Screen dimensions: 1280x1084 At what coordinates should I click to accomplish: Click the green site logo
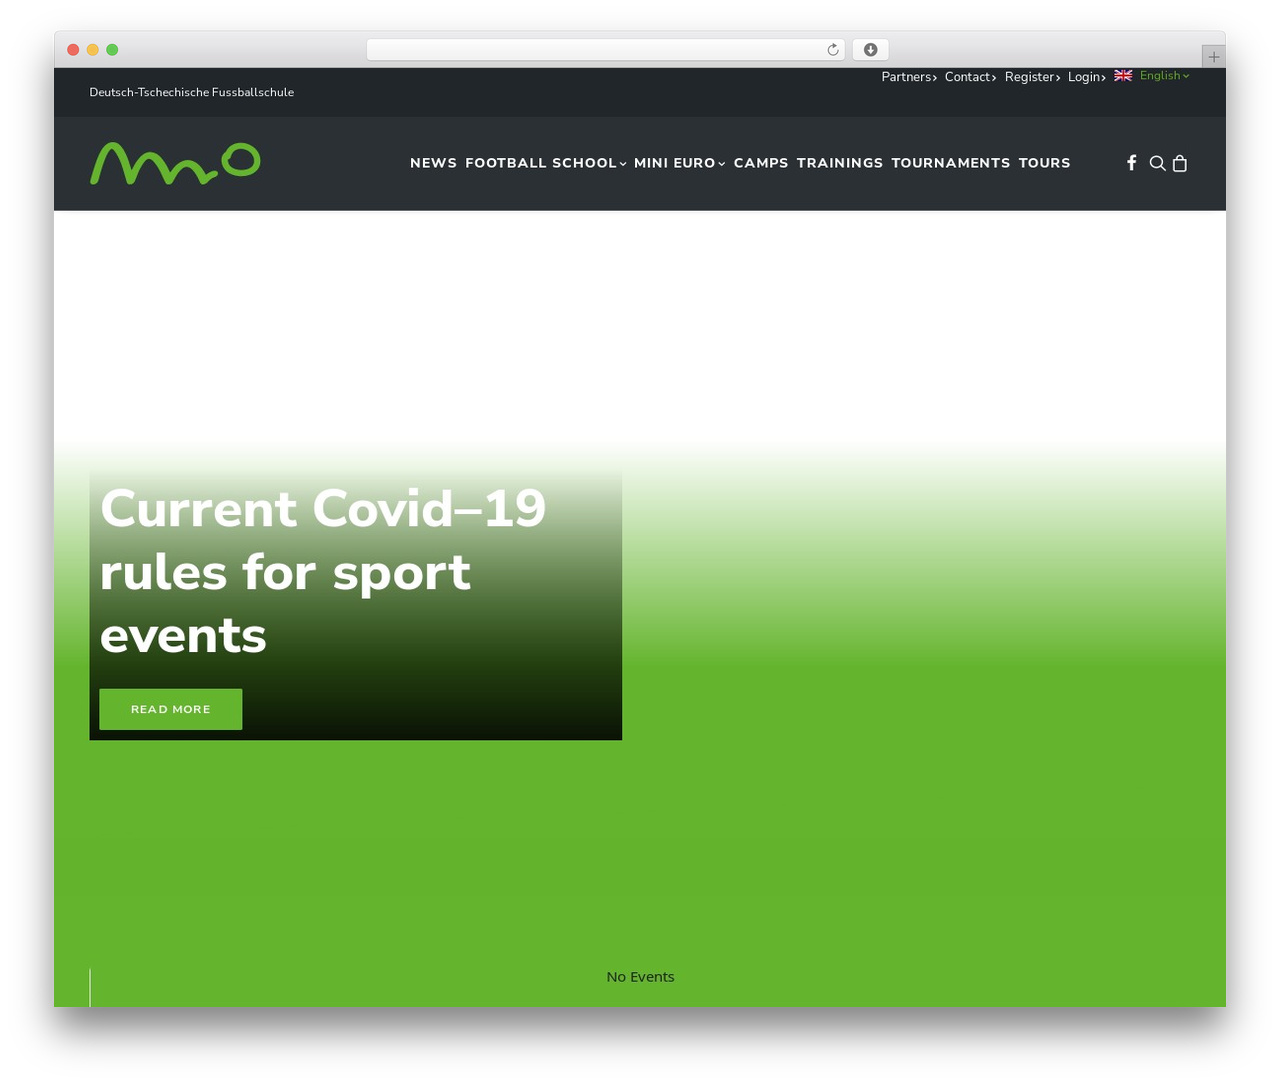(x=175, y=164)
